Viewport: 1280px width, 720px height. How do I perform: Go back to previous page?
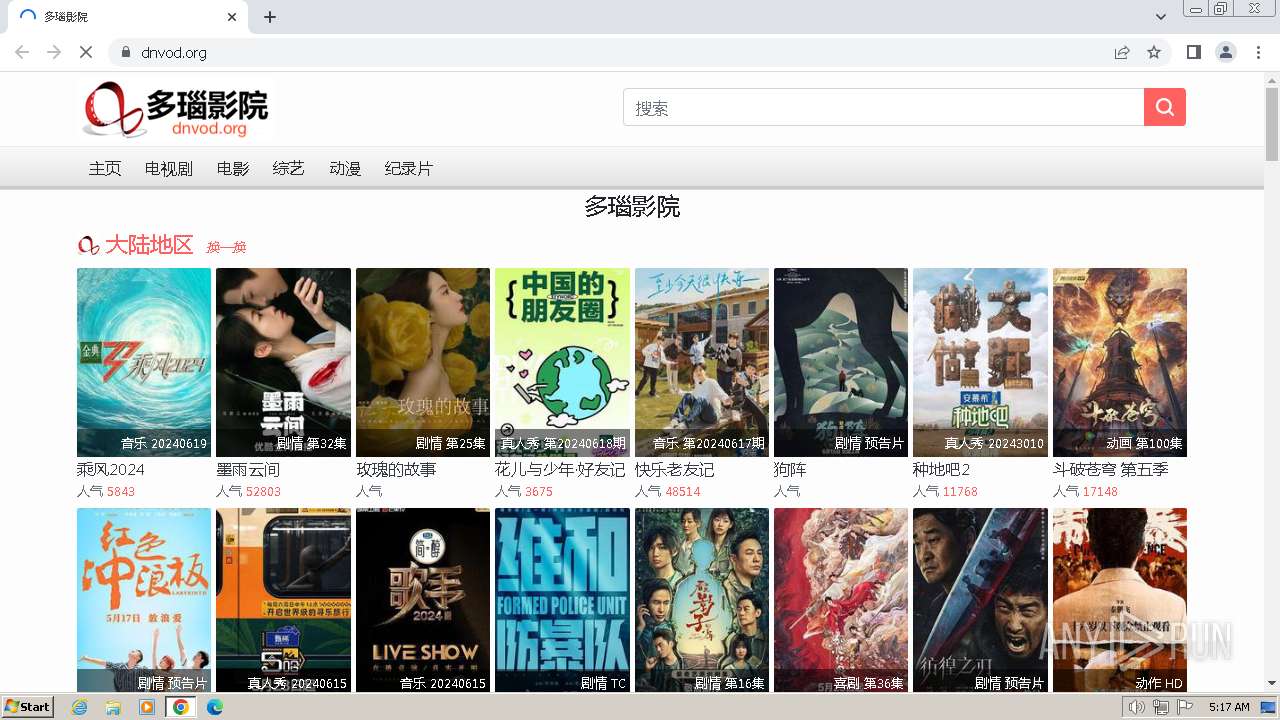(22, 52)
